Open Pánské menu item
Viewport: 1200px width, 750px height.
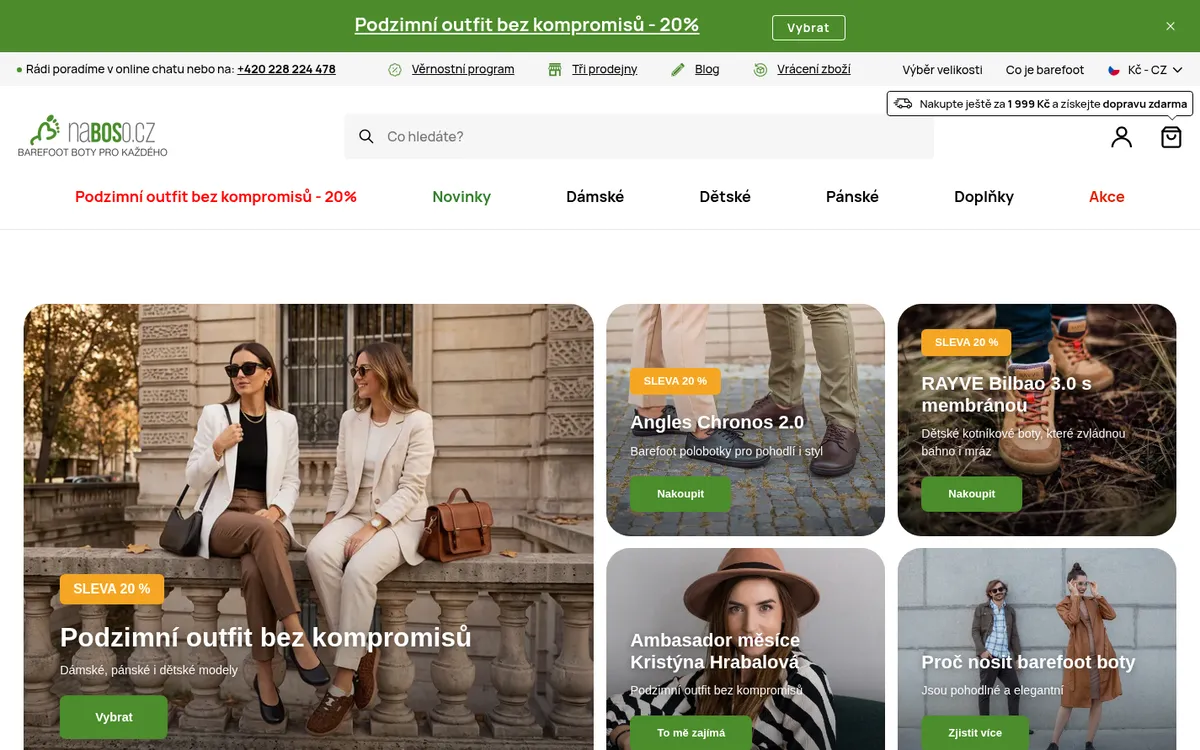coord(852,197)
